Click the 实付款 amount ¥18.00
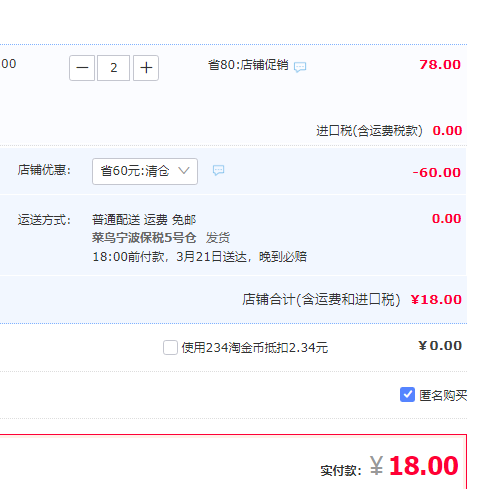The image size is (478, 489). point(414,466)
